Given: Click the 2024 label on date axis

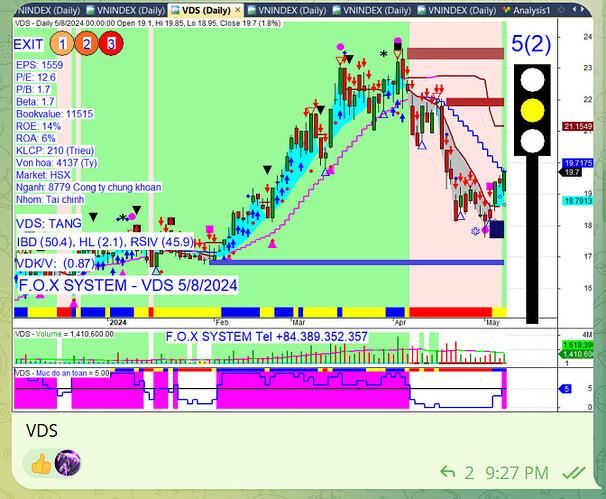Looking at the screenshot, I should (x=117, y=322).
